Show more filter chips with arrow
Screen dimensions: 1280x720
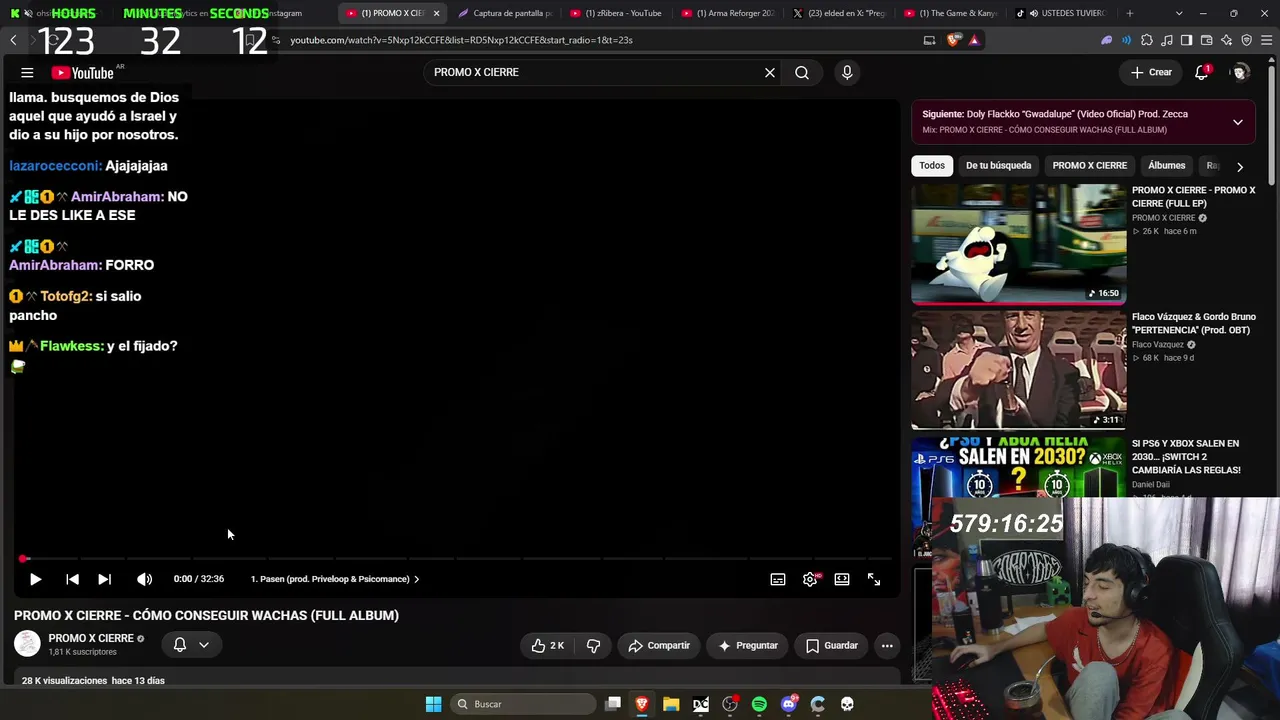[x=1240, y=167]
